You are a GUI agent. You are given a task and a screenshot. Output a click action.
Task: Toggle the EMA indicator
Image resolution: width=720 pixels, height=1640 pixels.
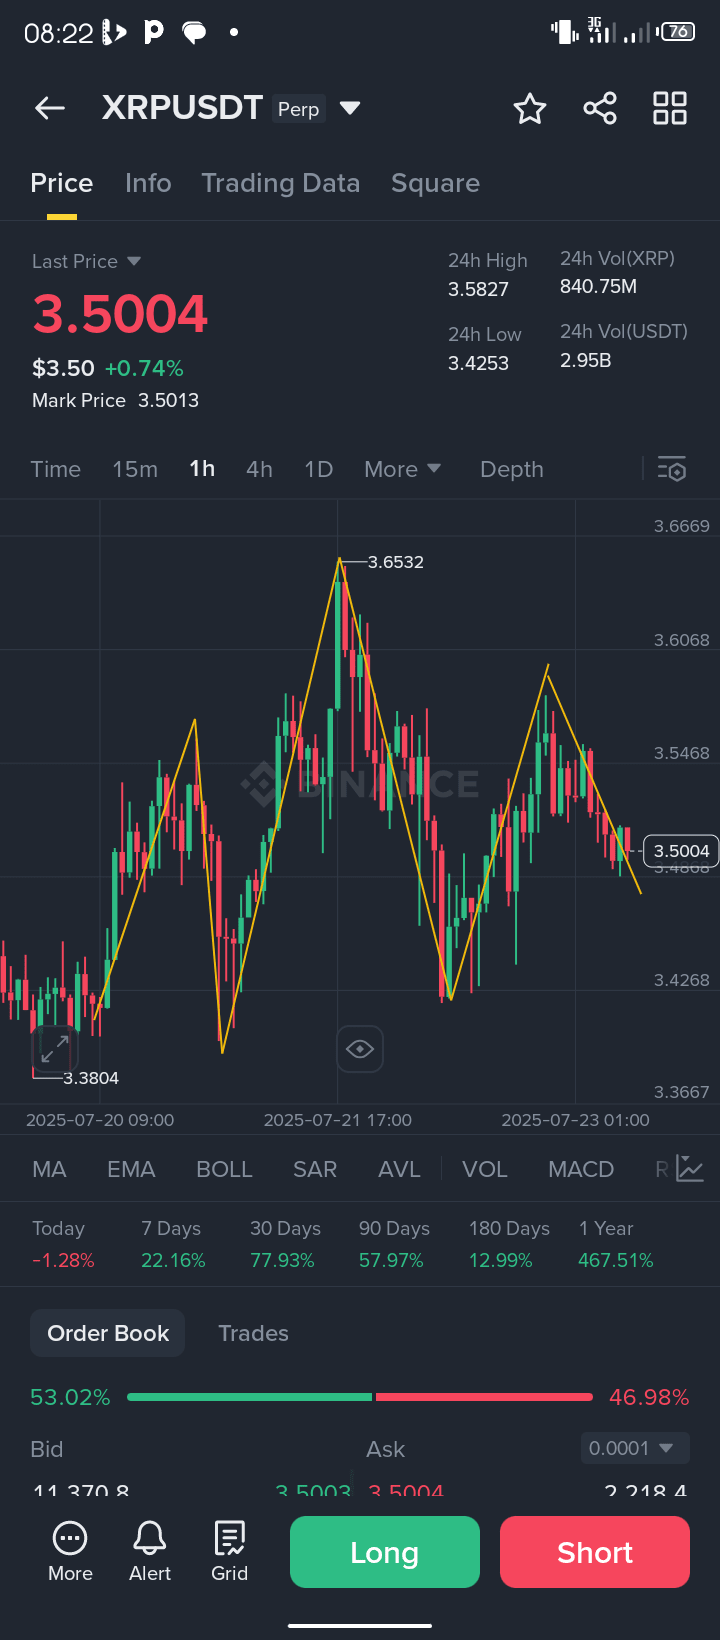pos(131,1169)
